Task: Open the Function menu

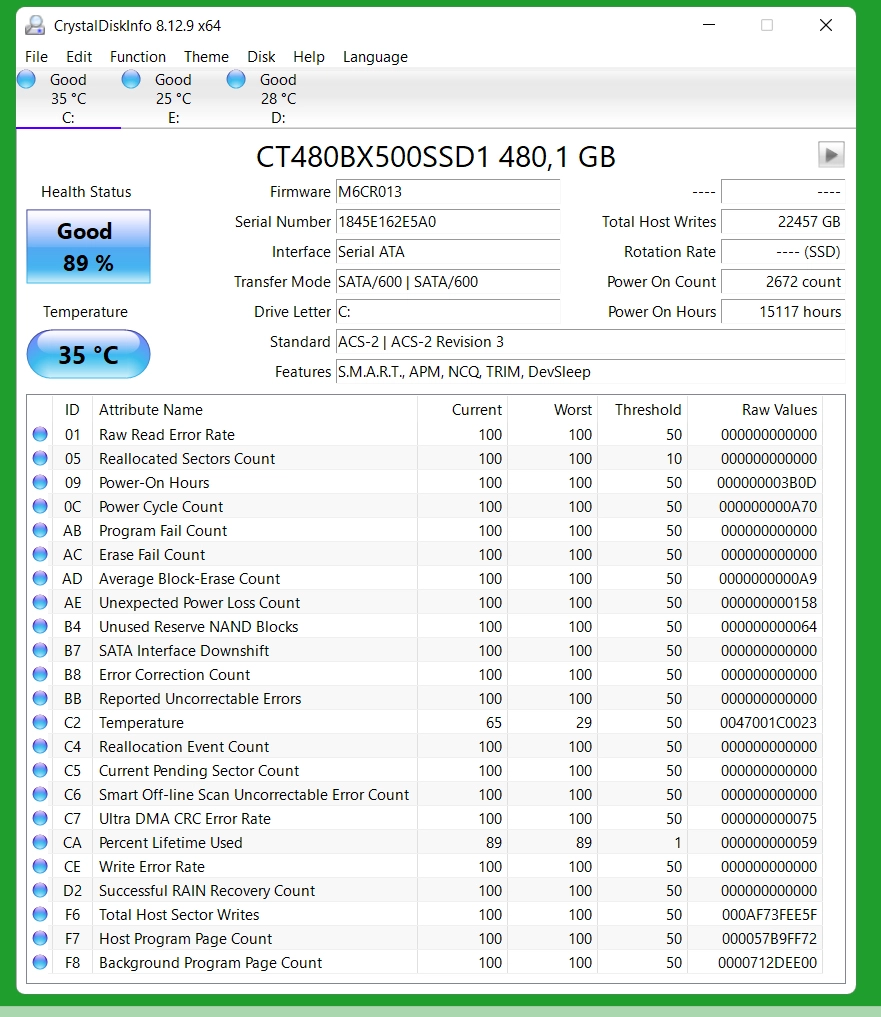Action: pyautogui.click(x=138, y=57)
